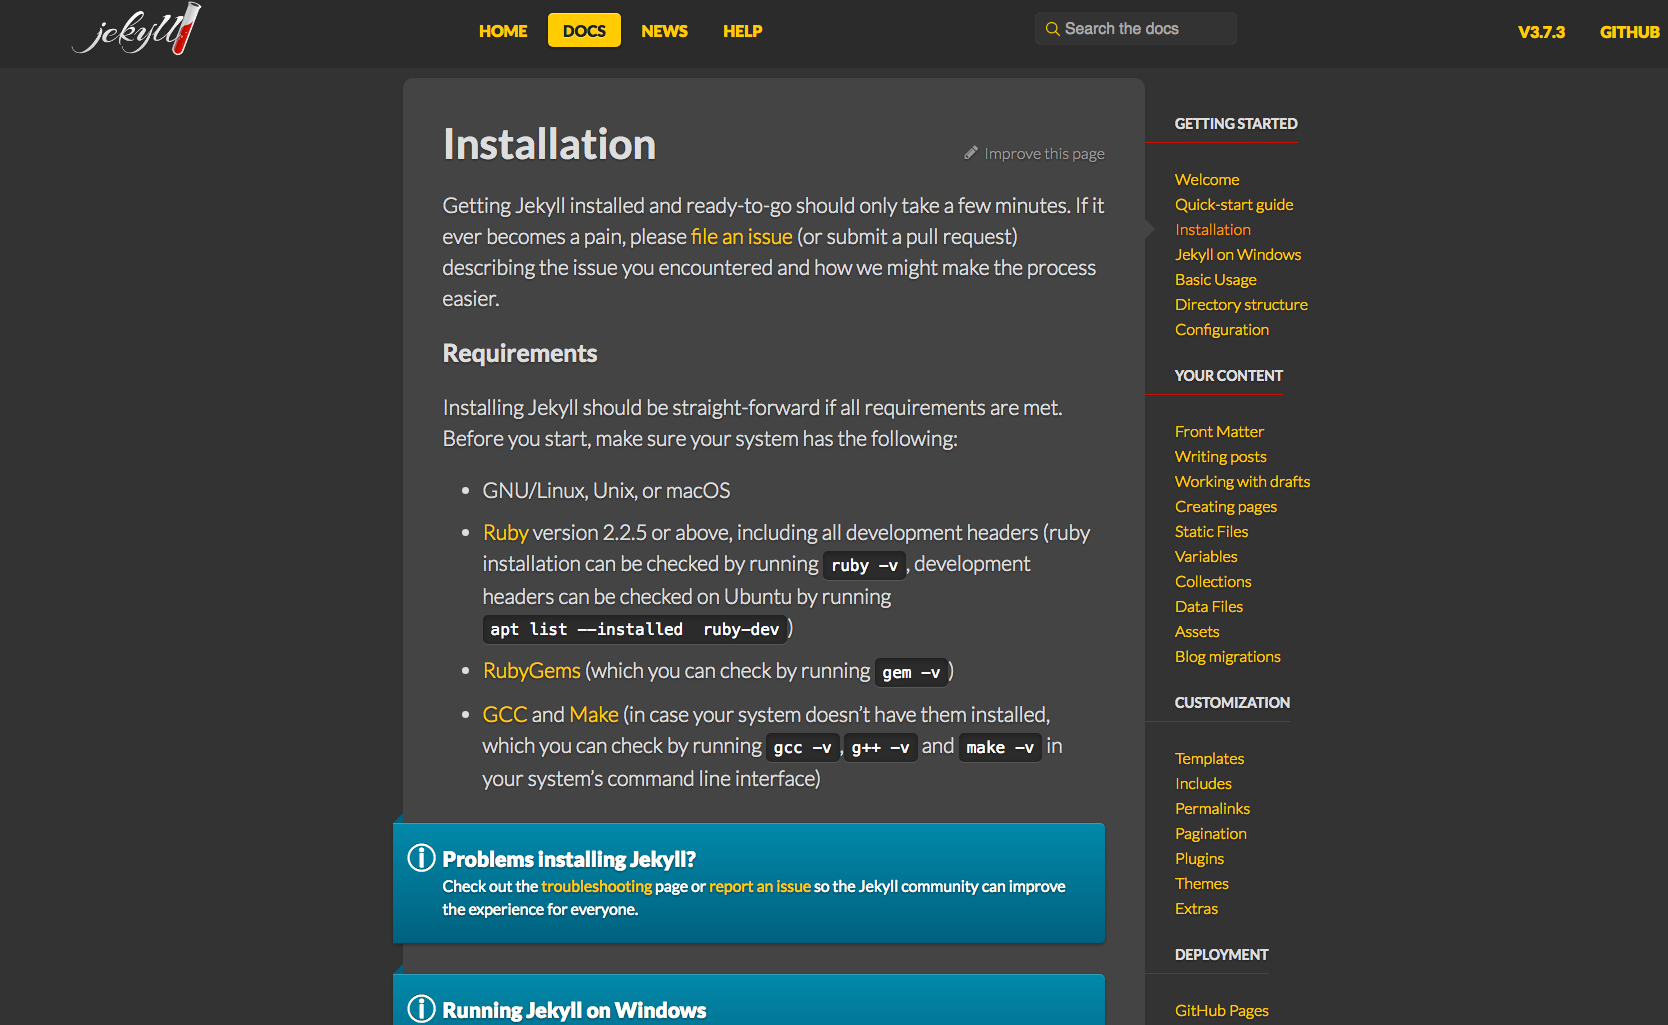Viewport: 1668px width, 1025px height.
Task: Click the CUSTOMIZATION section heading
Action: click(x=1232, y=703)
